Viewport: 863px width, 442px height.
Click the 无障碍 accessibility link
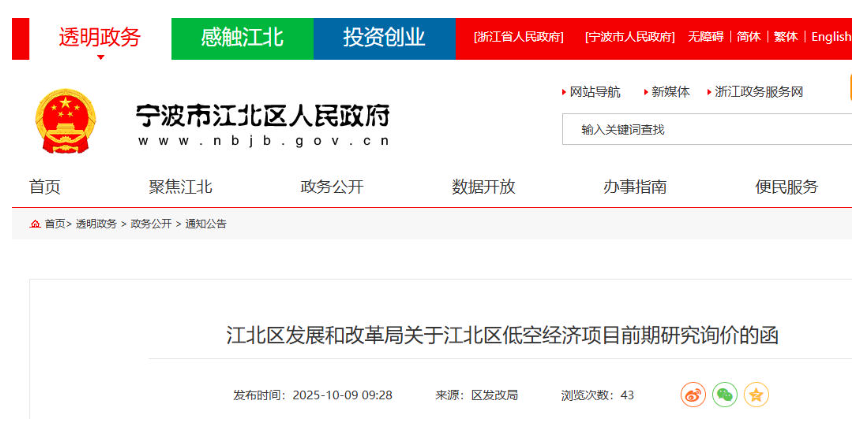tap(707, 37)
